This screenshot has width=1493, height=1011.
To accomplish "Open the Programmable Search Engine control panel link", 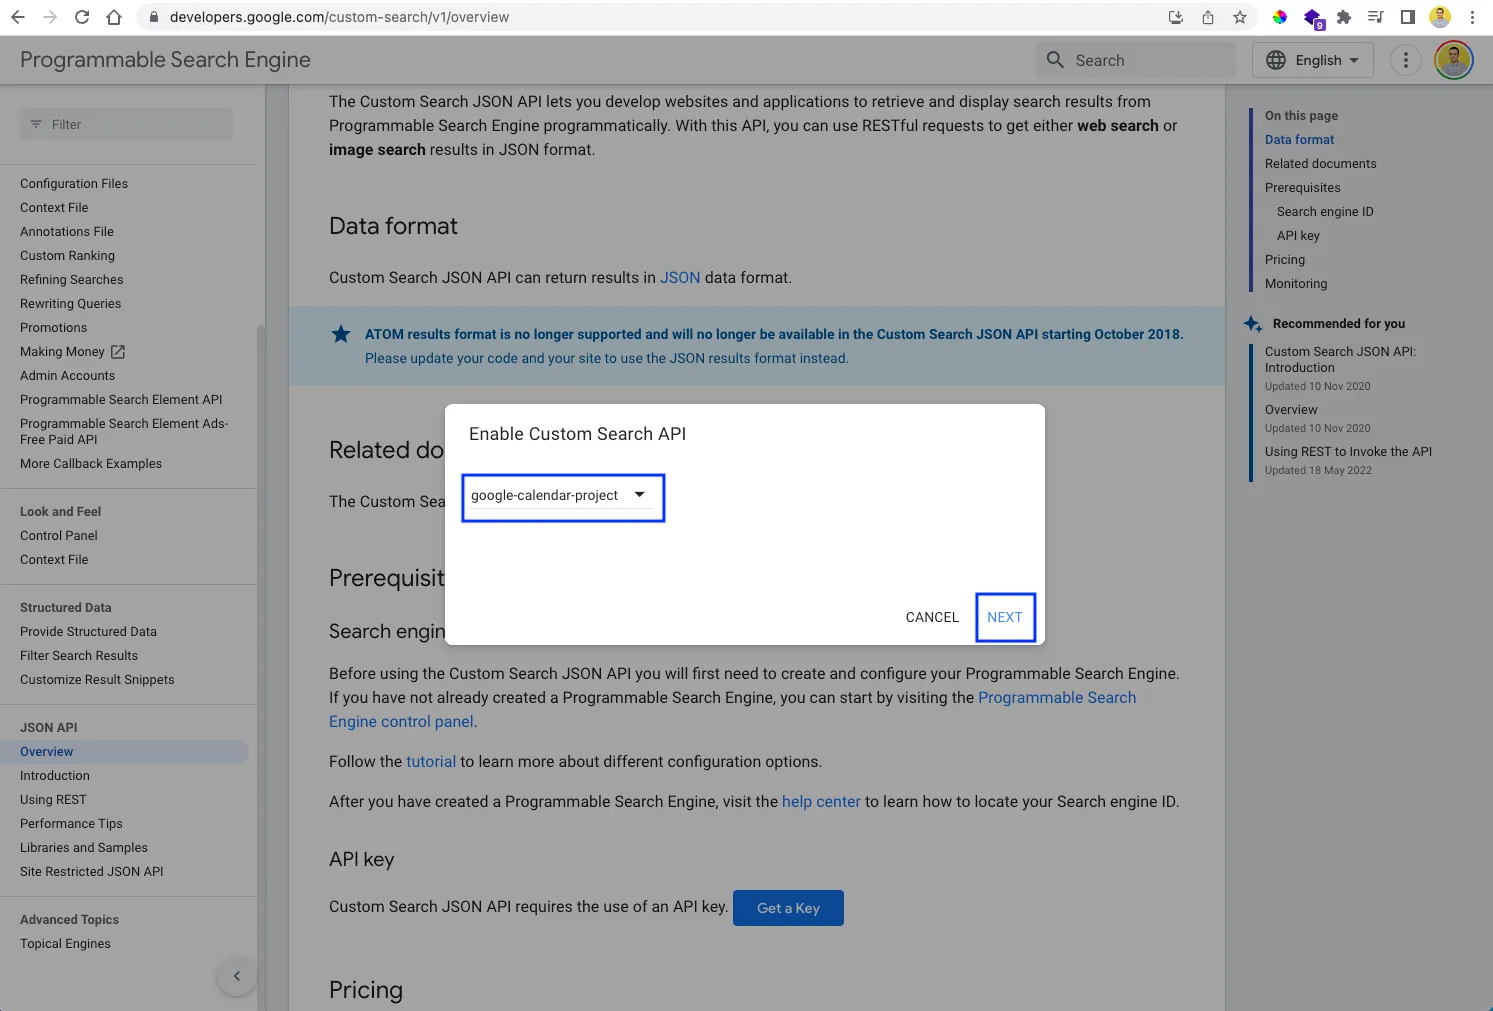I will [x=732, y=710].
